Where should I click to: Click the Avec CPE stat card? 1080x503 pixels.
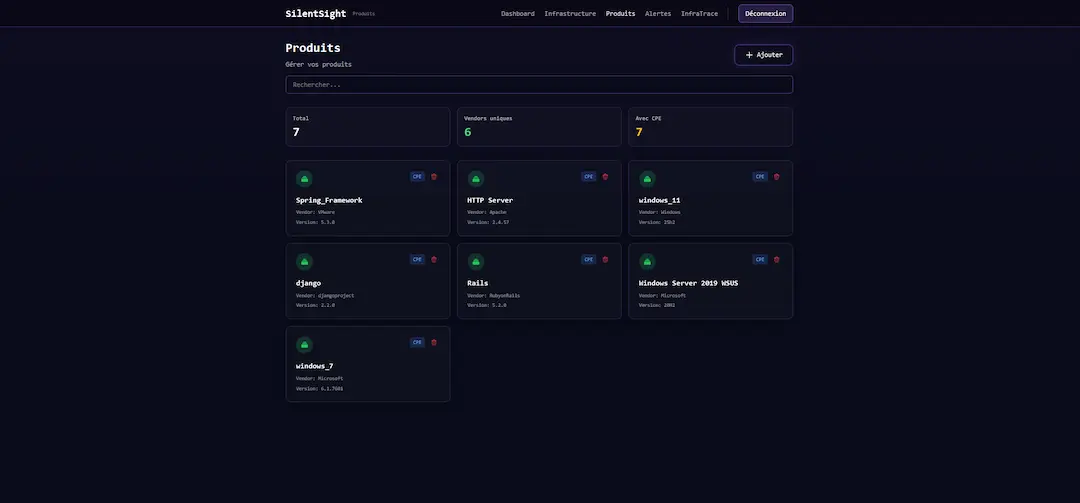[710, 127]
